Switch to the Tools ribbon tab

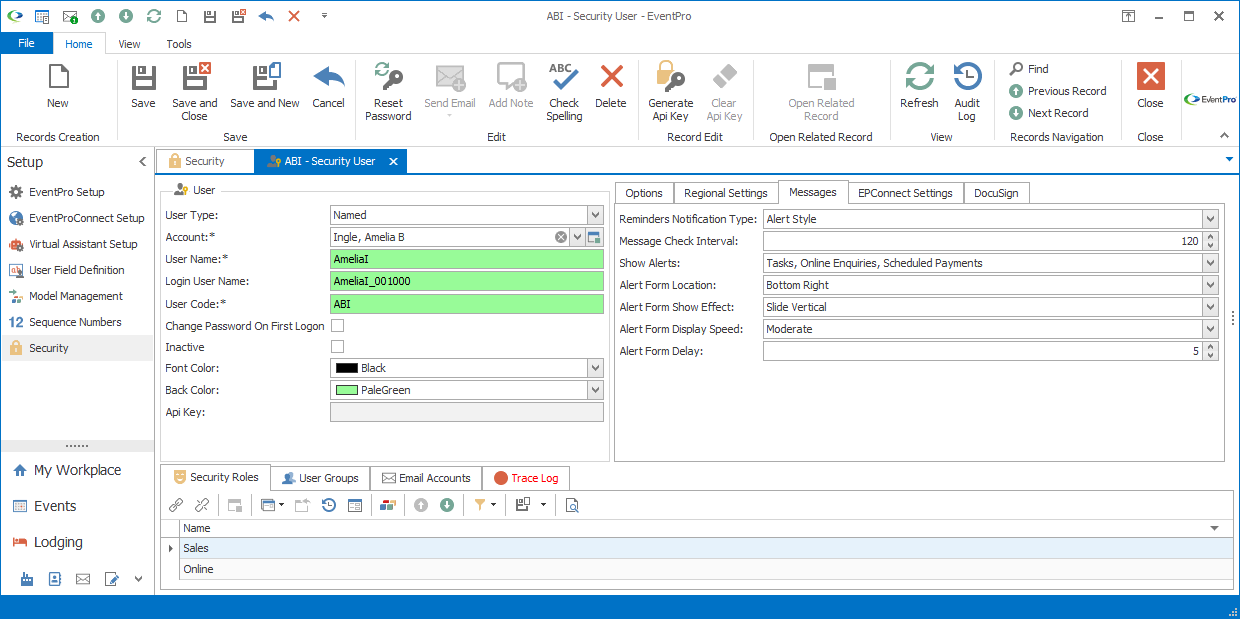coord(179,44)
